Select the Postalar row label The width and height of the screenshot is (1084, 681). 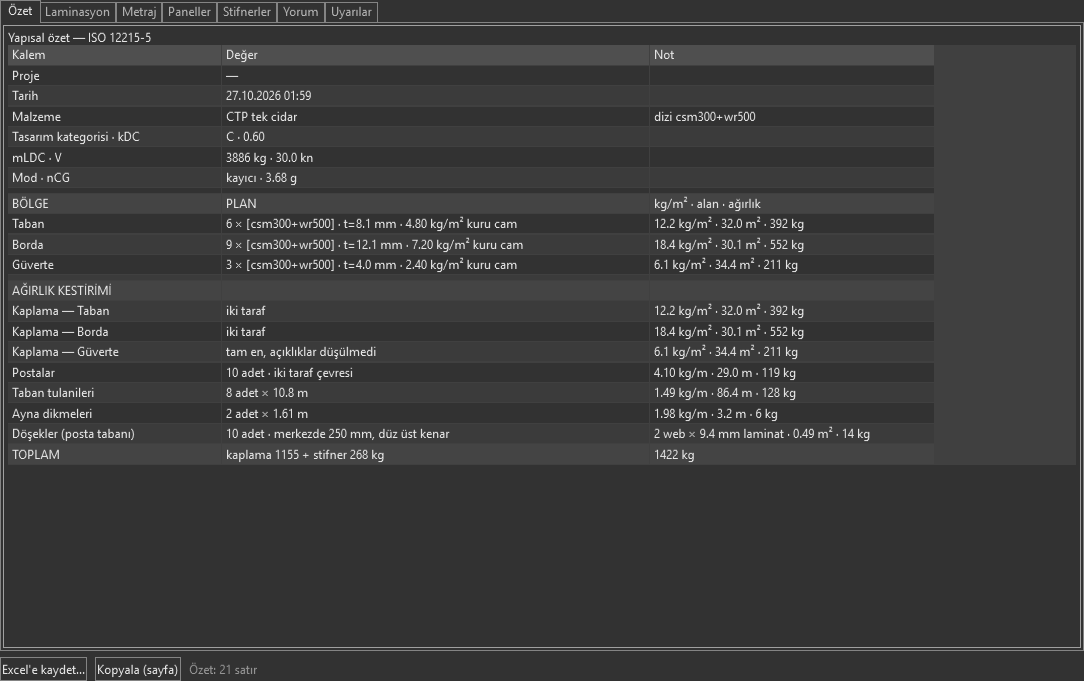coord(115,373)
